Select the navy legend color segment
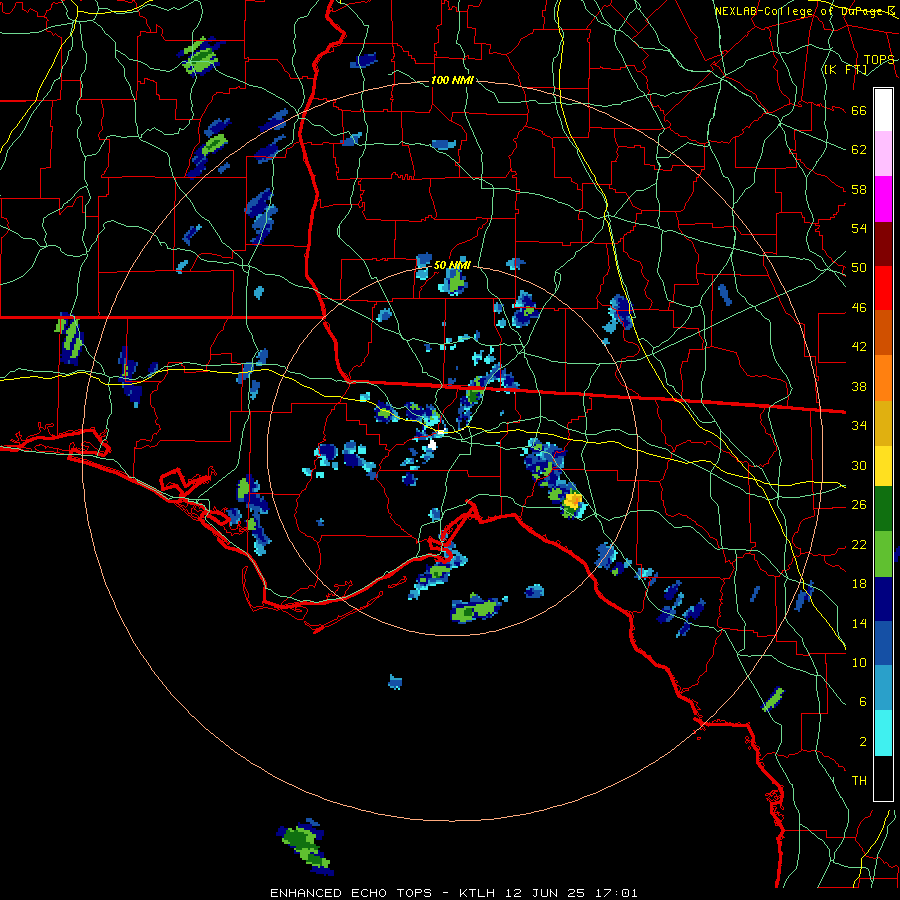 883,599
